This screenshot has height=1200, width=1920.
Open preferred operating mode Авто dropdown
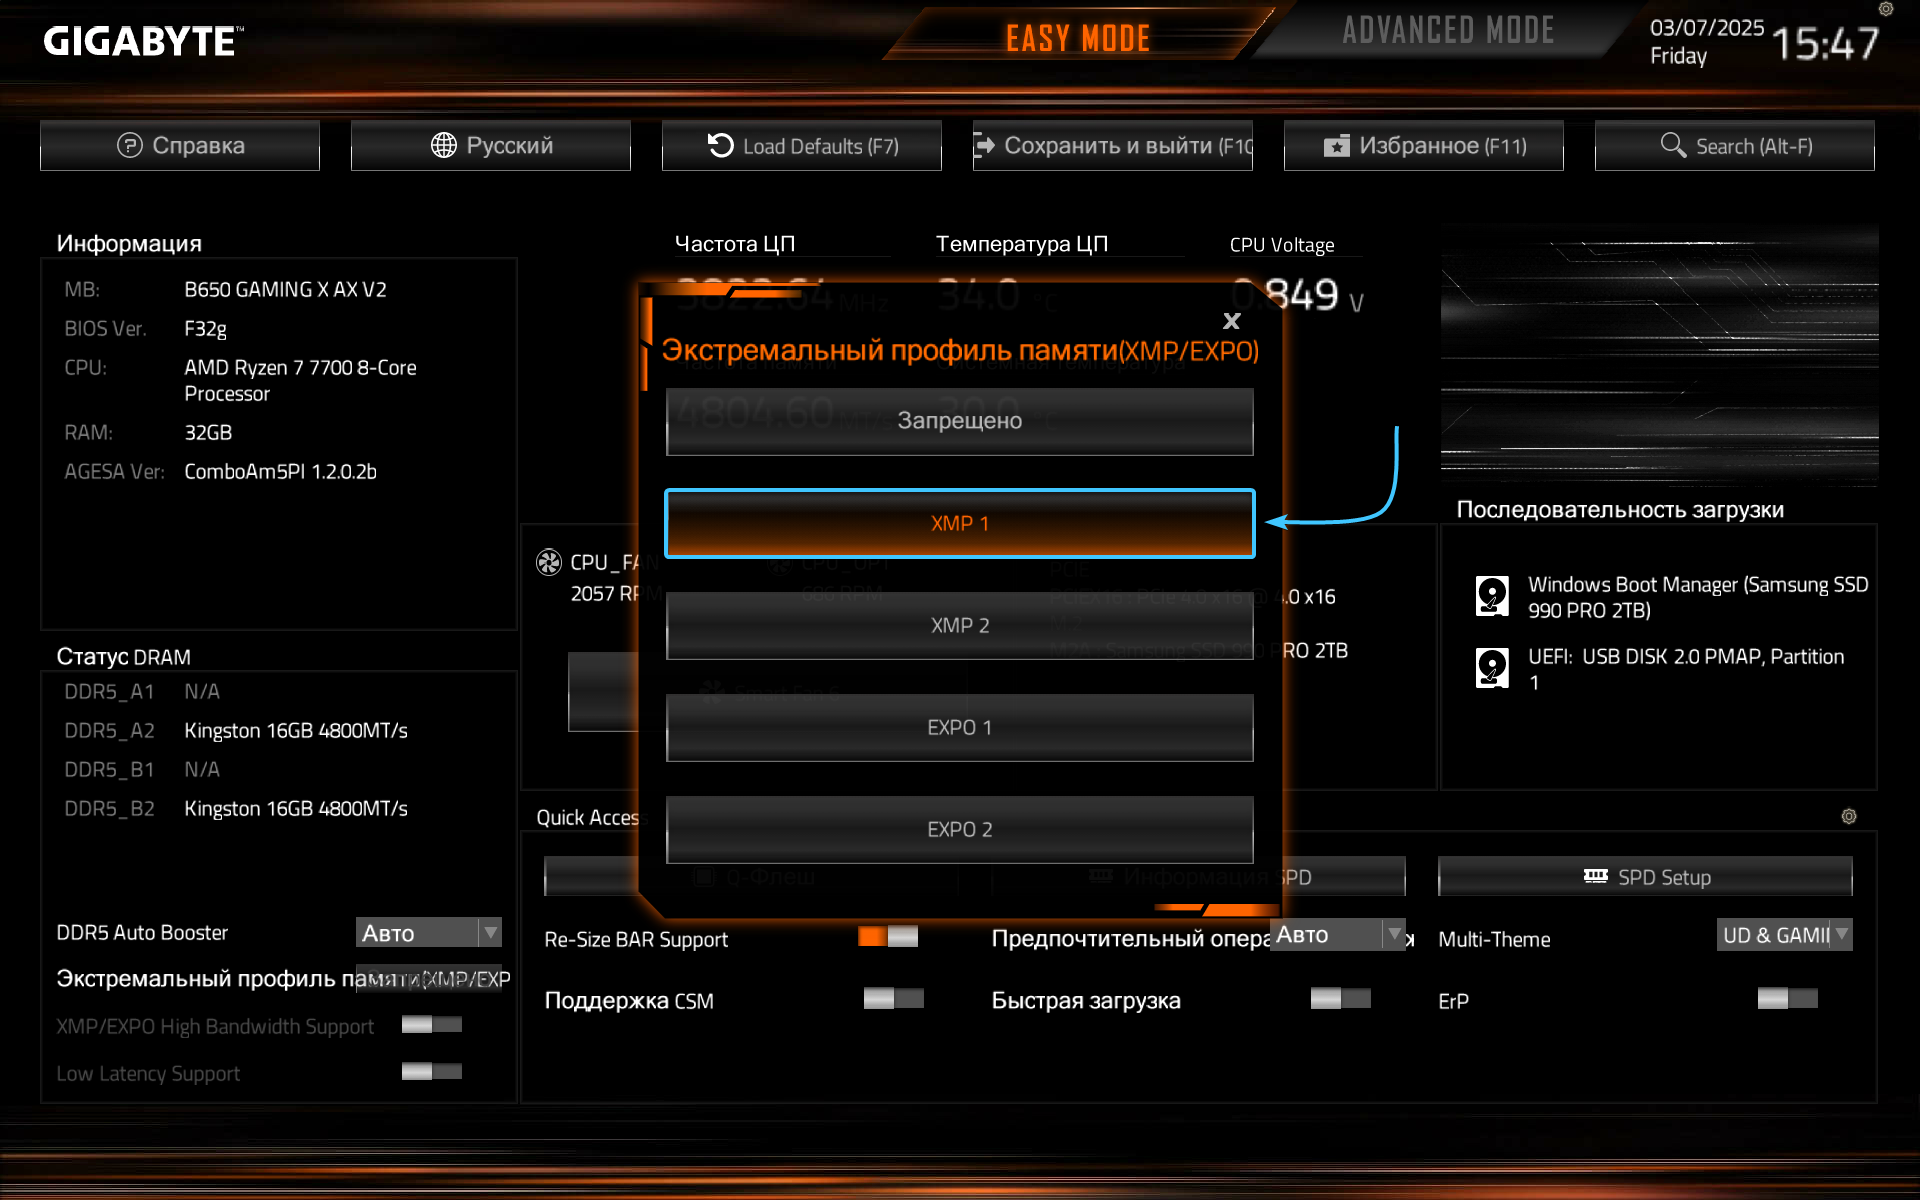pyautogui.click(x=1338, y=935)
